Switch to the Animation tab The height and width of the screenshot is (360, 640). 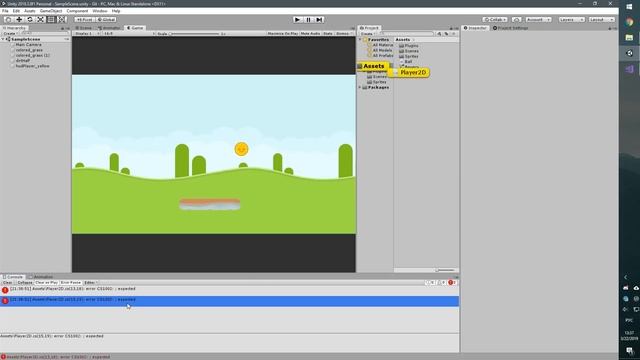click(x=41, y=277)
